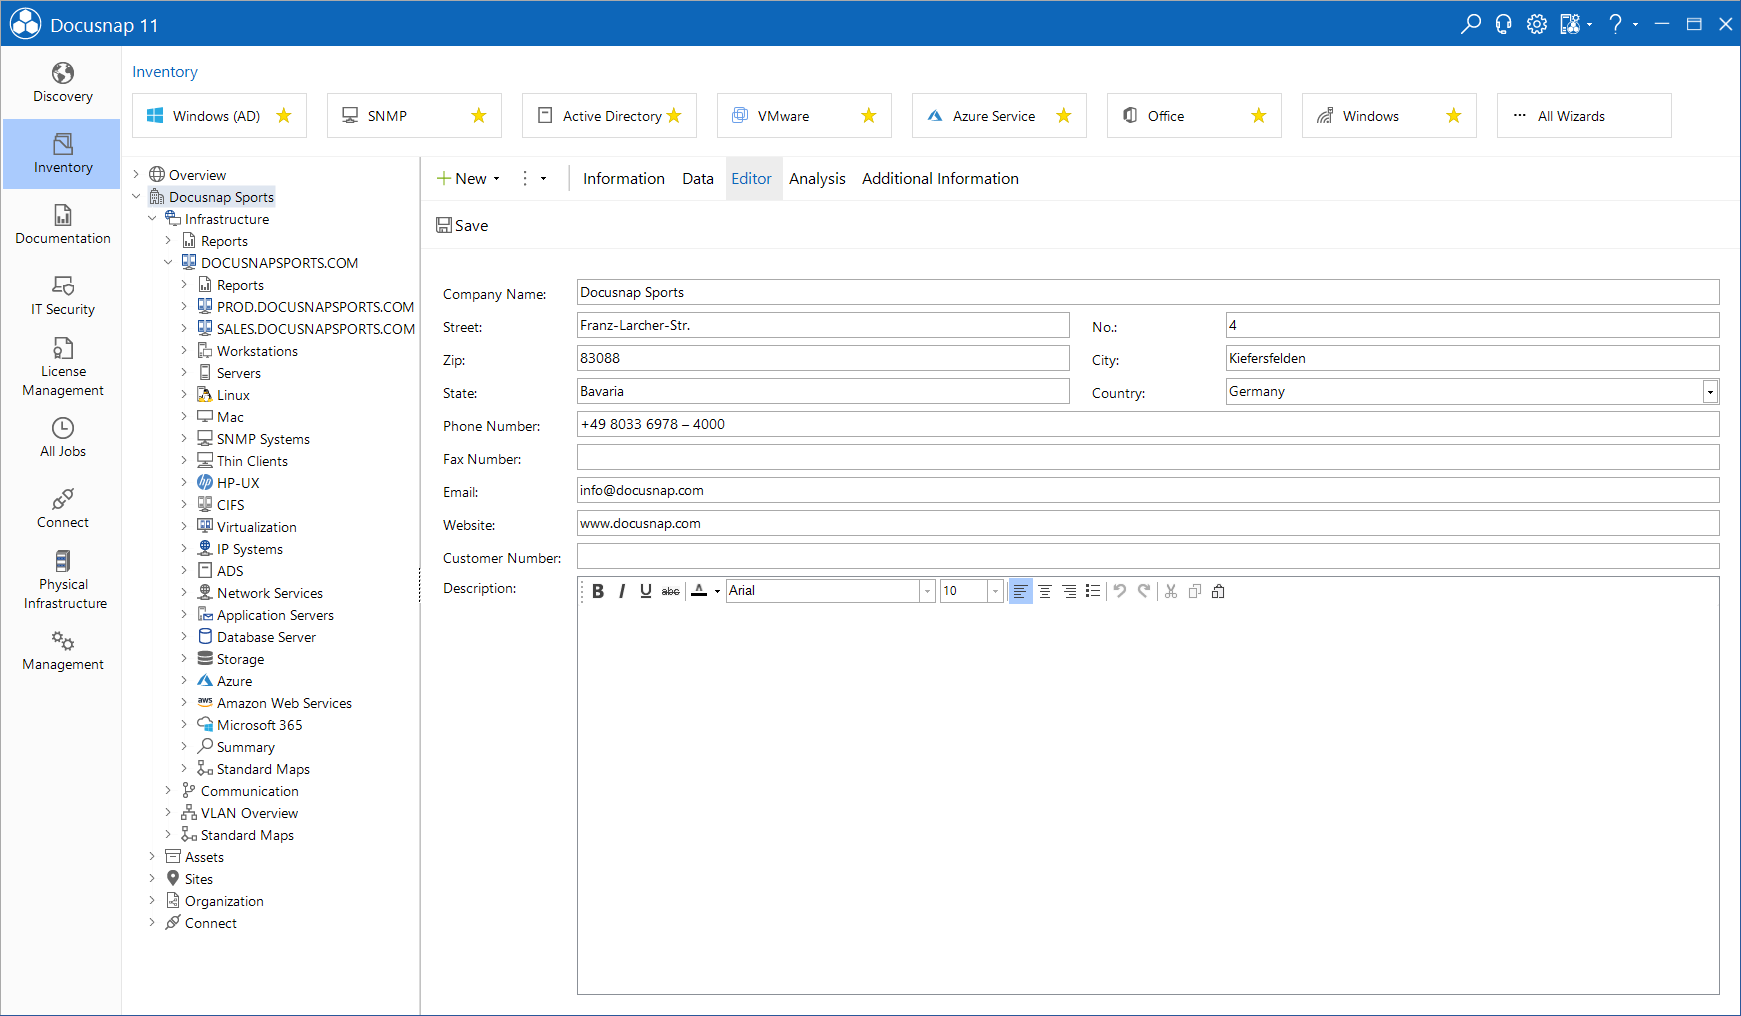Expand the Workstations tree node
Viewport: 1741px width, 1016px height.
tap(184, 351)
